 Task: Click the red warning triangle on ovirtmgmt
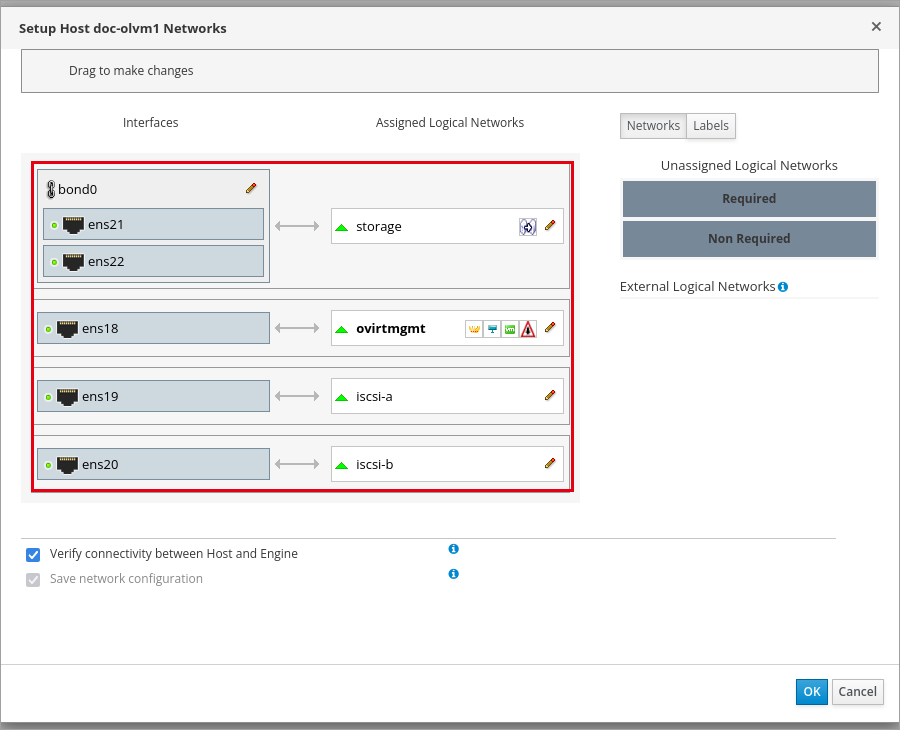(x=528, y=329)
